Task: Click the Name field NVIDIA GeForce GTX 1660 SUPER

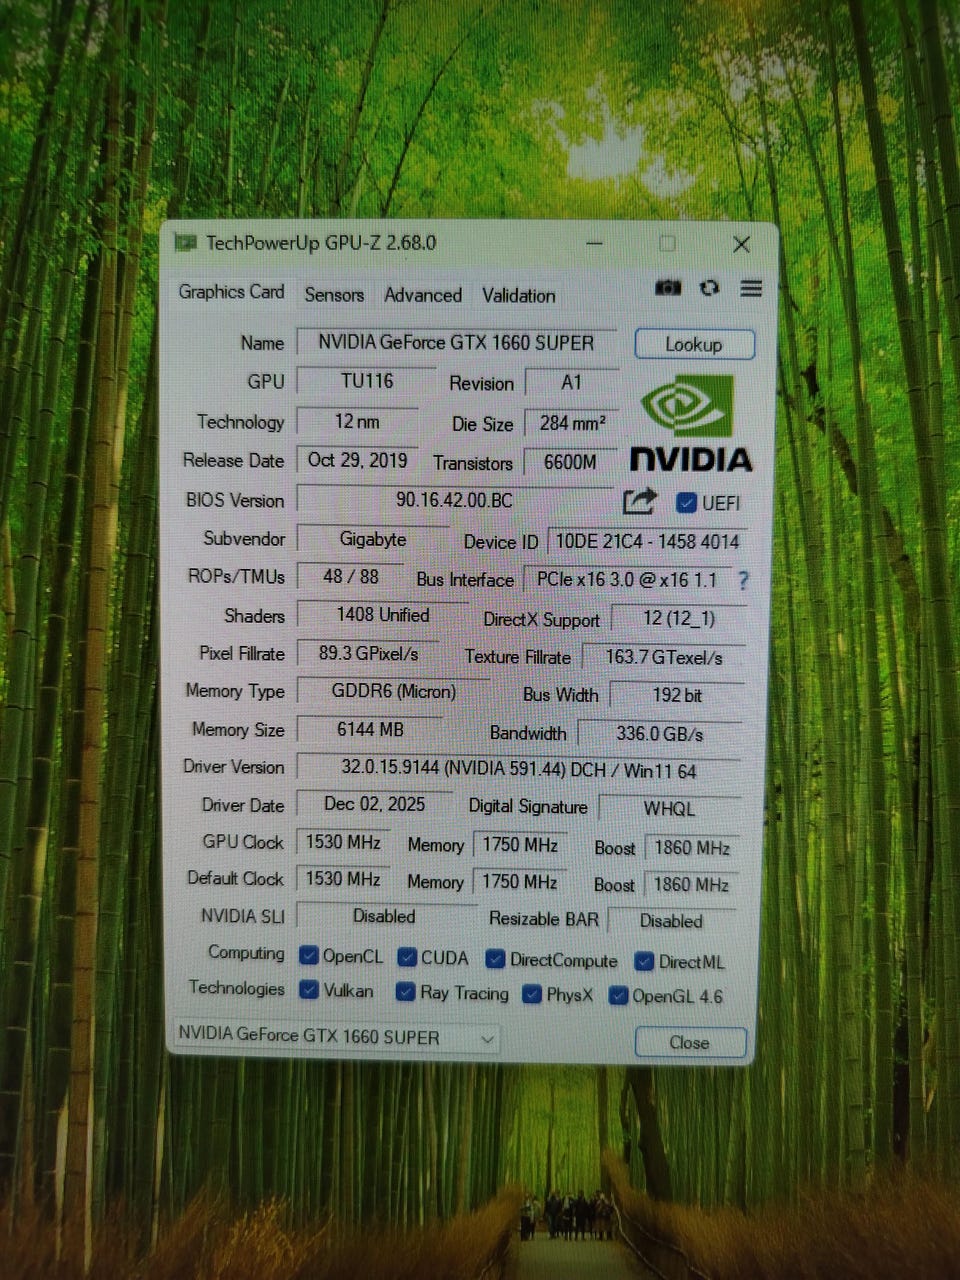Action: tap(456, 343)
